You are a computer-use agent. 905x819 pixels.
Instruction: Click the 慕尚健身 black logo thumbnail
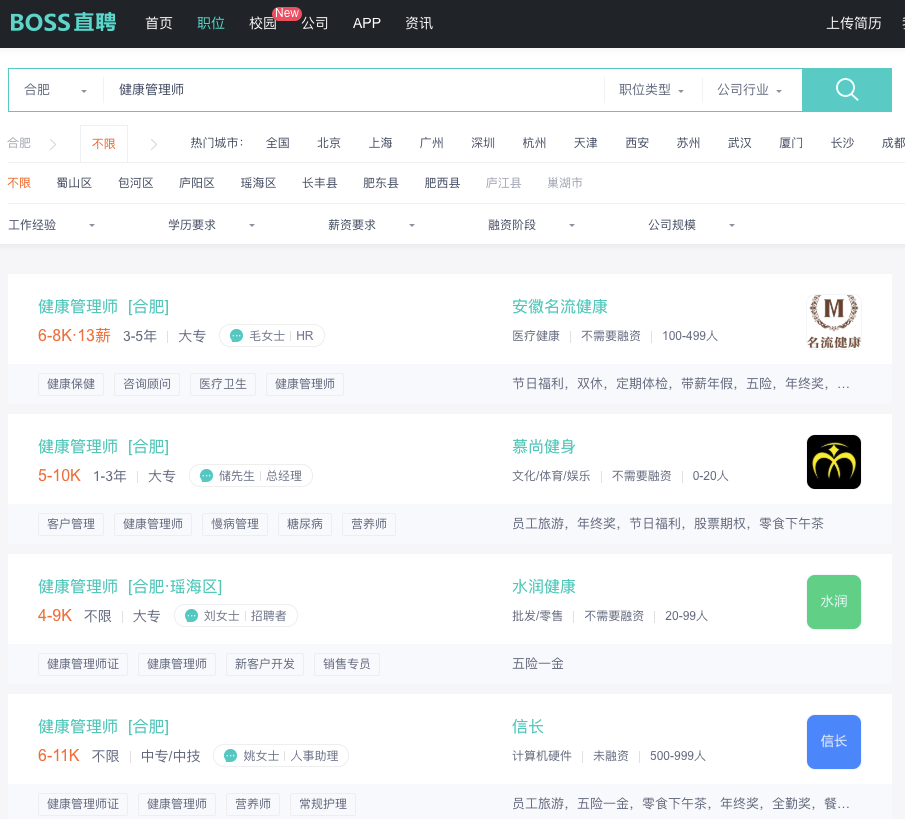click(833, 462)
